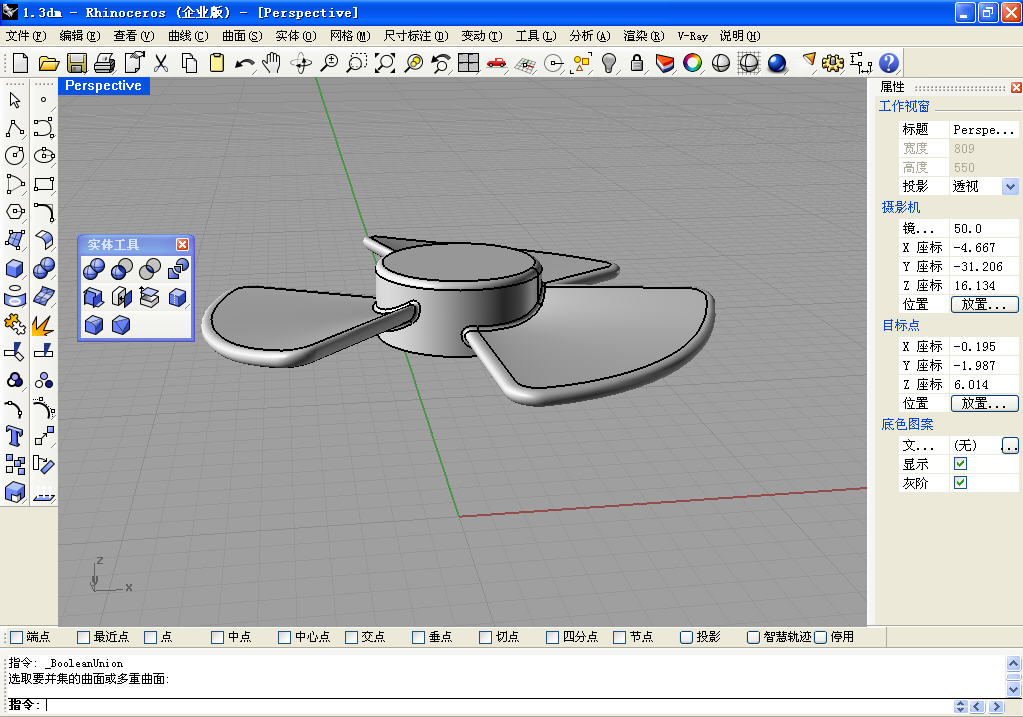Check the 停用 checkbox in the snap bar
The height and width of the screenshot is (717, 1023).
pos(821,637)
